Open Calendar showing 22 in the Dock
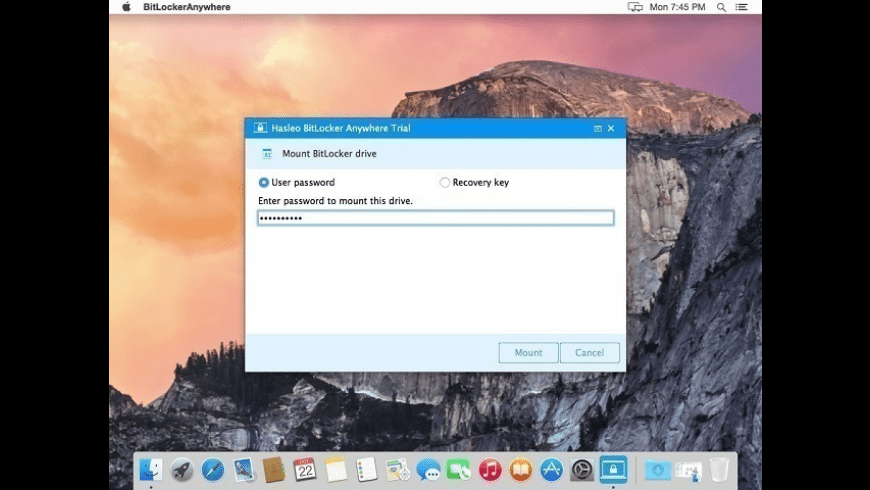 pyautogui.click(x=305, y=470)
